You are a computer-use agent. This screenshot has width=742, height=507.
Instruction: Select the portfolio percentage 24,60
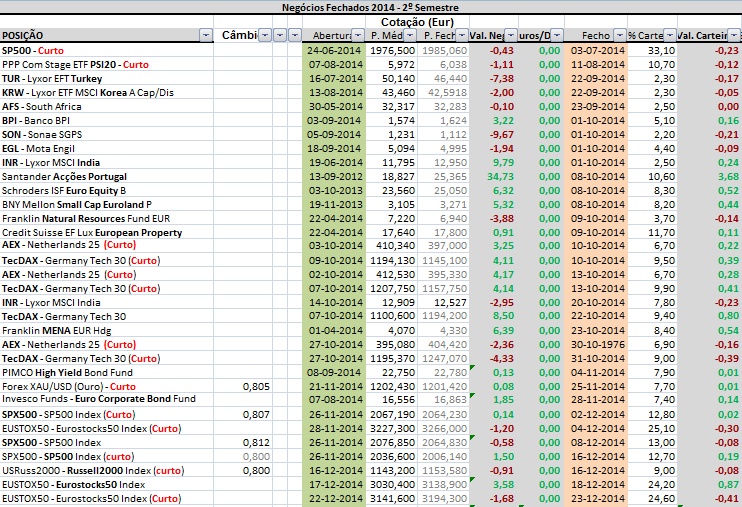point(653,498)
